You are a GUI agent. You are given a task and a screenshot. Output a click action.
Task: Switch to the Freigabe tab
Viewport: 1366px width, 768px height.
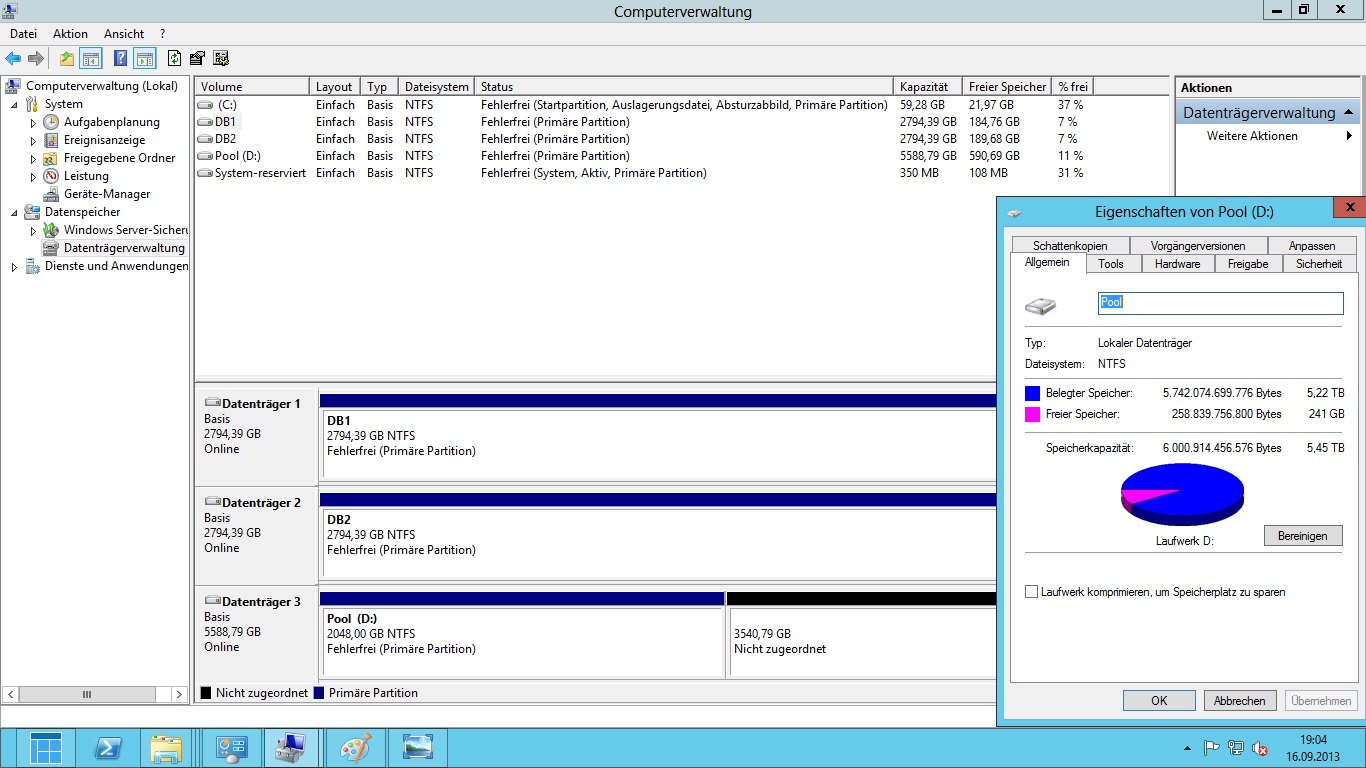click(x=1248, y=264)
